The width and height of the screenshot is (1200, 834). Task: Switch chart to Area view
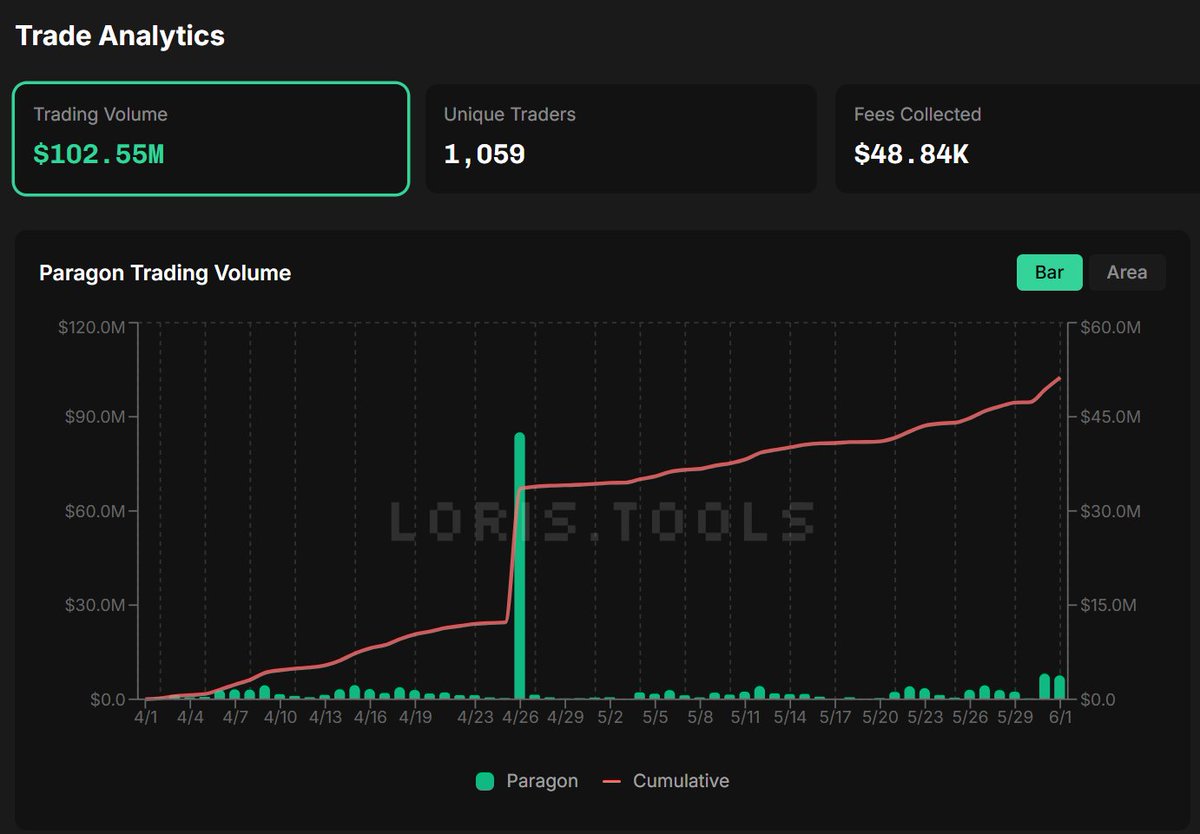click(1126, 272)
